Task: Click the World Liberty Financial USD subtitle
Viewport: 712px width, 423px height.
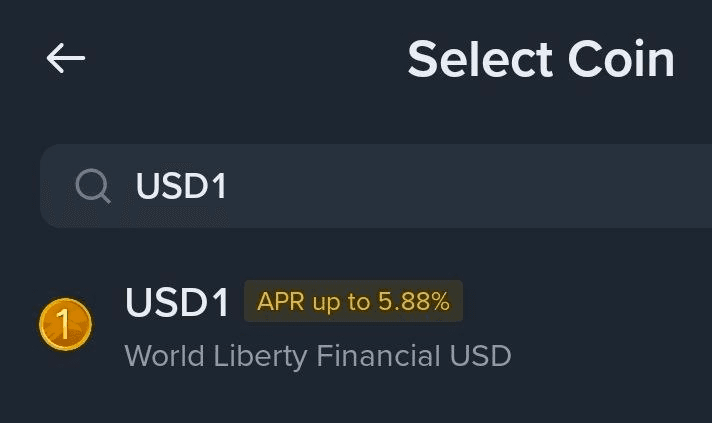Action: [x=317, y=355]
